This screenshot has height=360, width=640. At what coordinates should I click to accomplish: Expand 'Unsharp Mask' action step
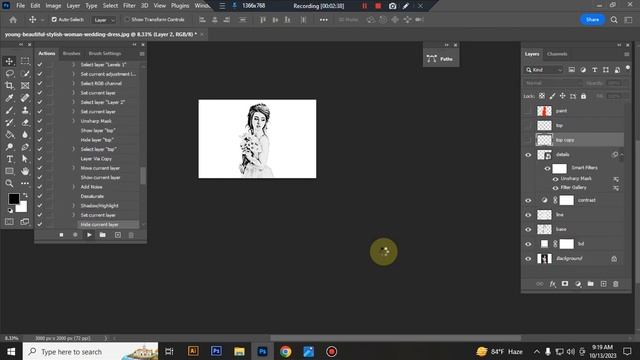click(74, 121)
